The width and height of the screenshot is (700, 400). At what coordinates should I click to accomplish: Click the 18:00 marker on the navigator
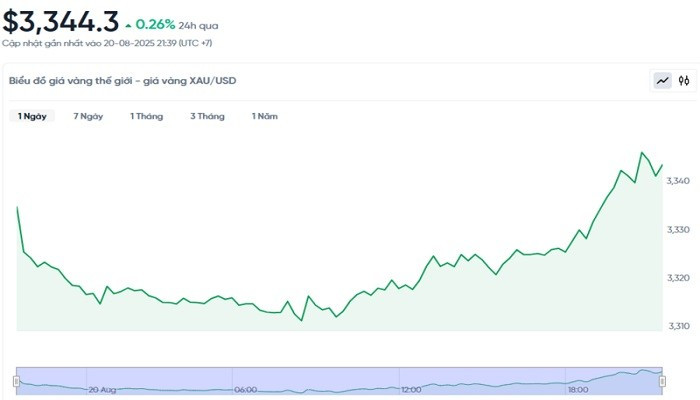pos(577,389)
